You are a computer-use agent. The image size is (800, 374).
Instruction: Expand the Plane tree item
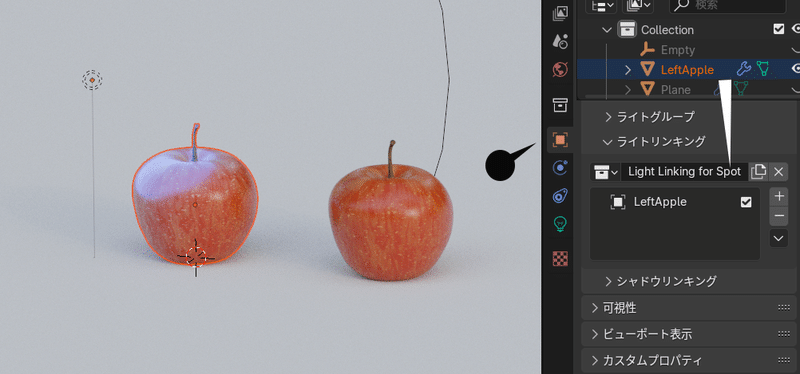628,89
